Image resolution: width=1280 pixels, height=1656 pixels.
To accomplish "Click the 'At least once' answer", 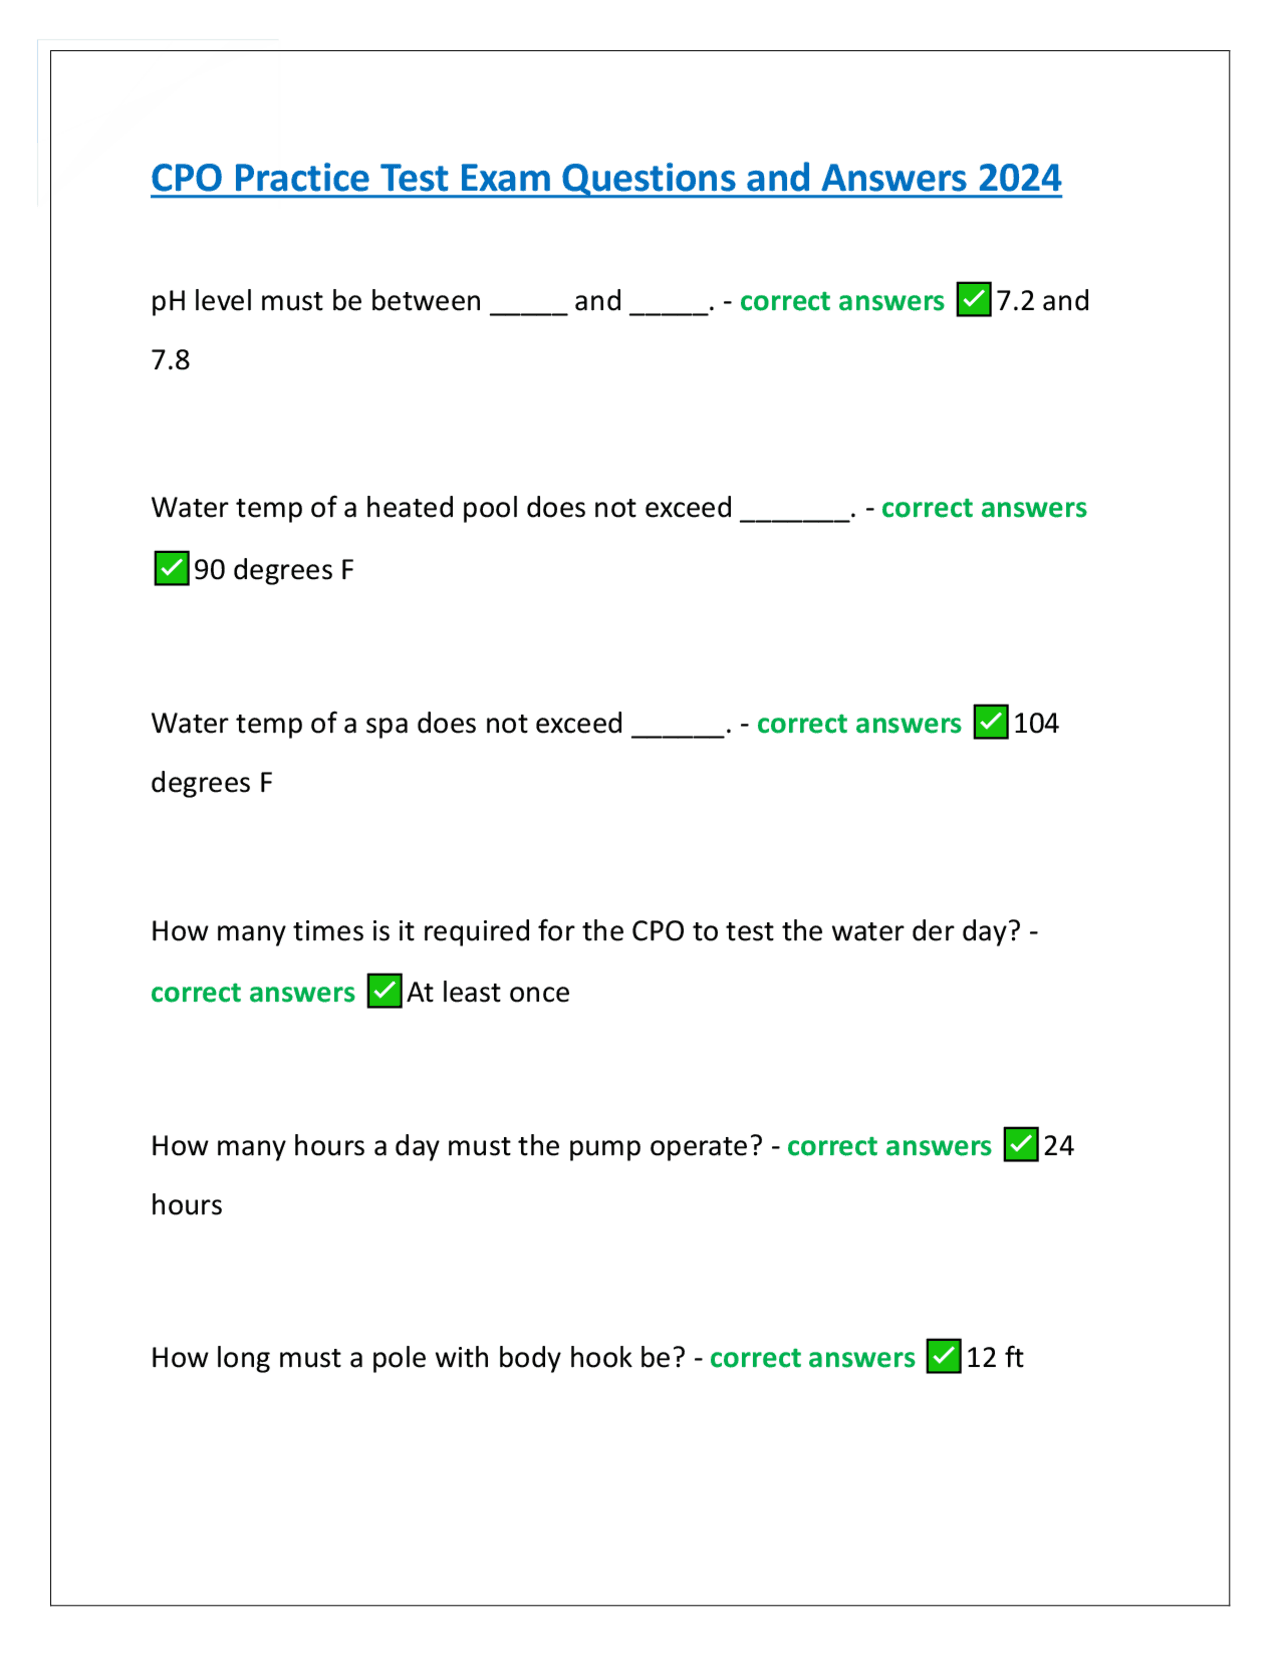I will click(488, 992).
